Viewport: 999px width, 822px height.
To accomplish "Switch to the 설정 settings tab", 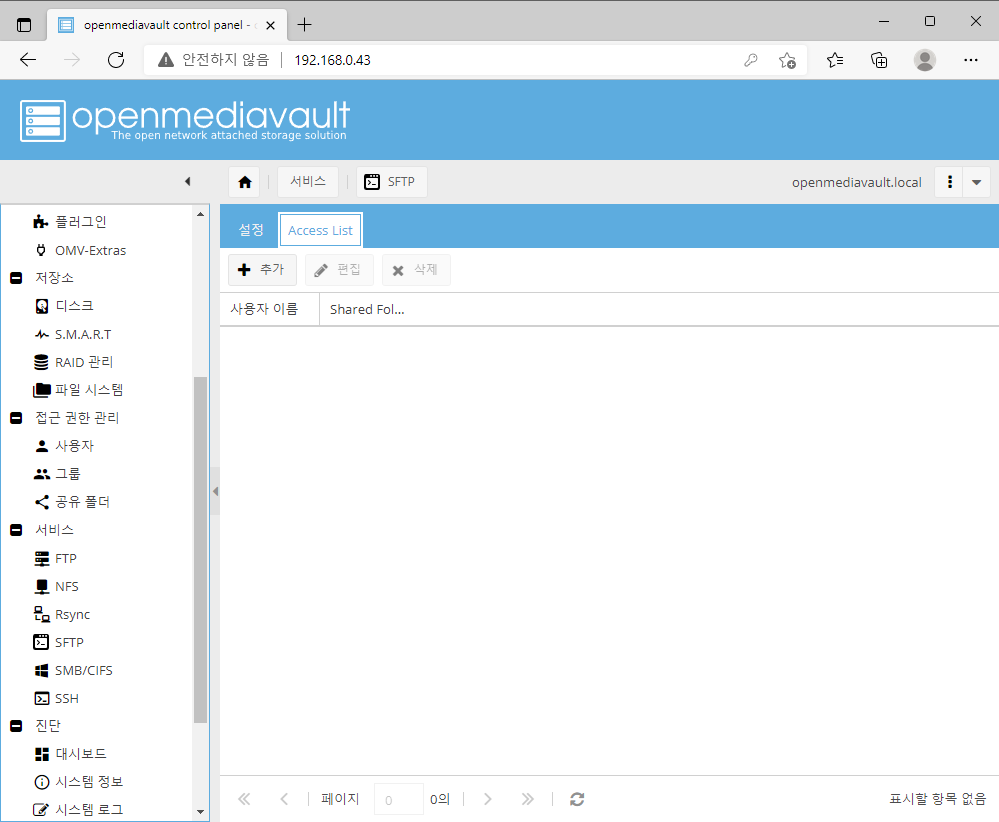I will click(251, 230).
